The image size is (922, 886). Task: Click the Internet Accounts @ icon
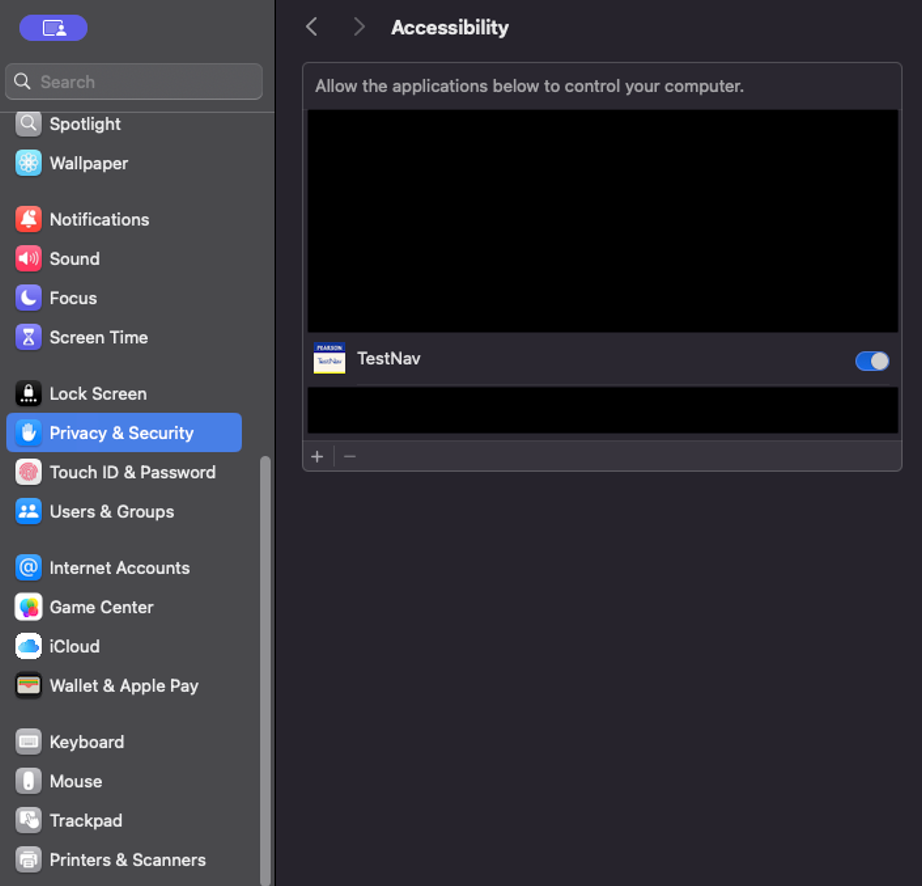coord(28,567)
